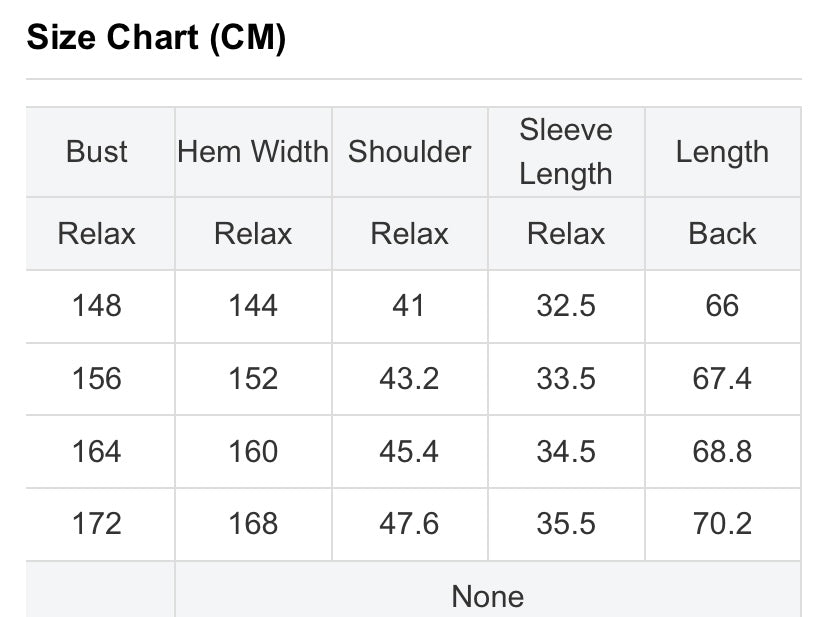823x617 pixels.
Task: Select the Shoulder column header
Action: 409,152
